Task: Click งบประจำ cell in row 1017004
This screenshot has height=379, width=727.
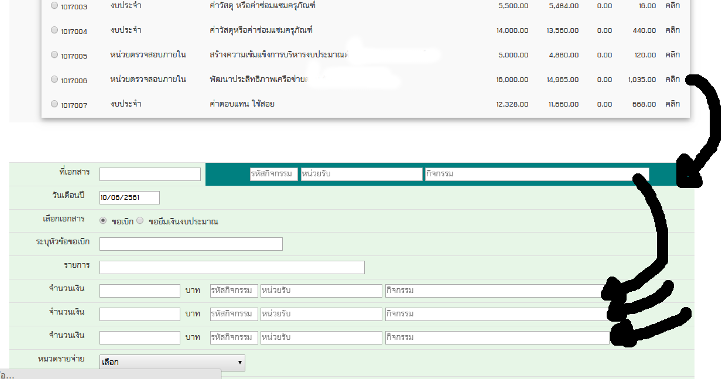Action: [126, 30]
